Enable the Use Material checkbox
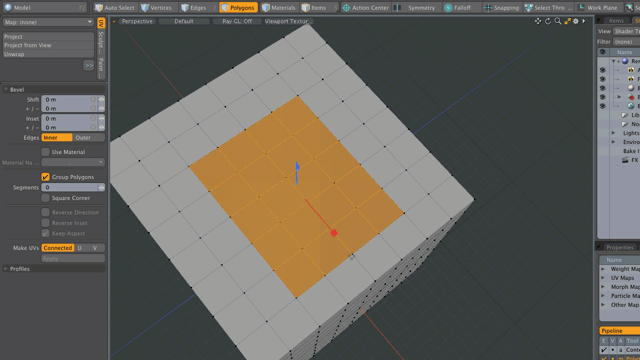The width and height of the screenshot is (640, 360). pos(45,152)
